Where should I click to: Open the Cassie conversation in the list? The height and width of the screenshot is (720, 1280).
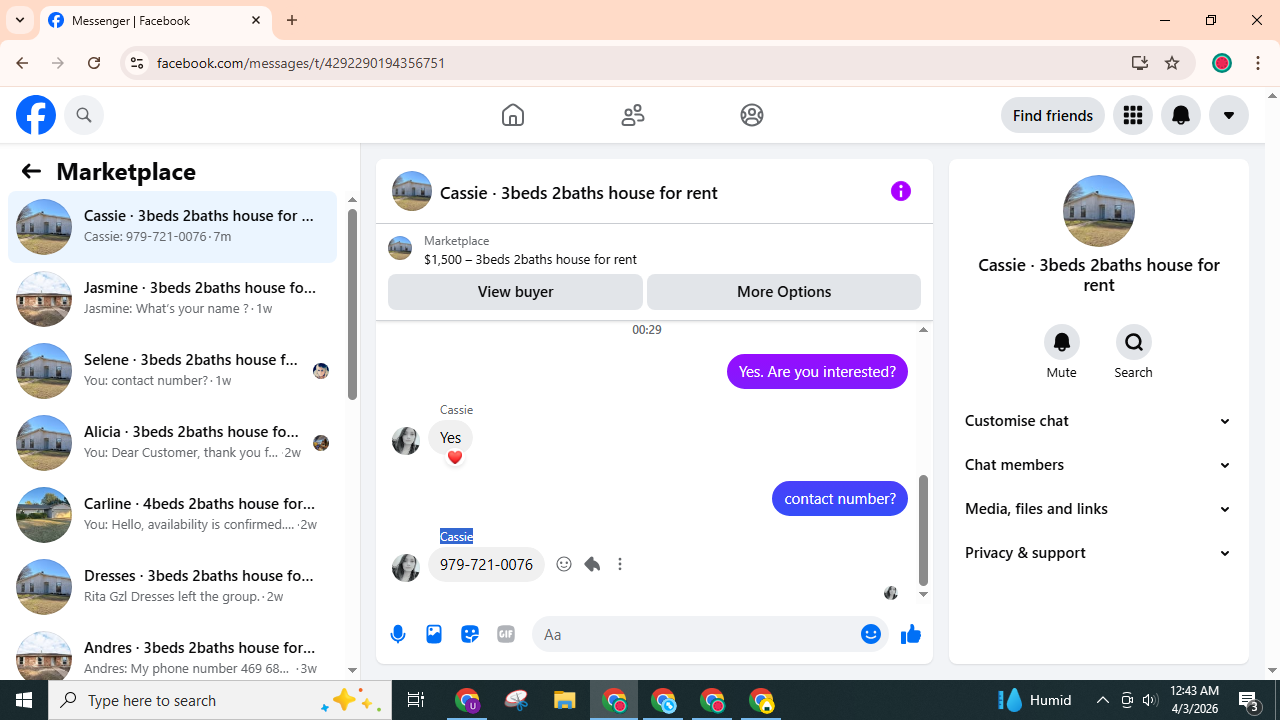coord(172,227)
